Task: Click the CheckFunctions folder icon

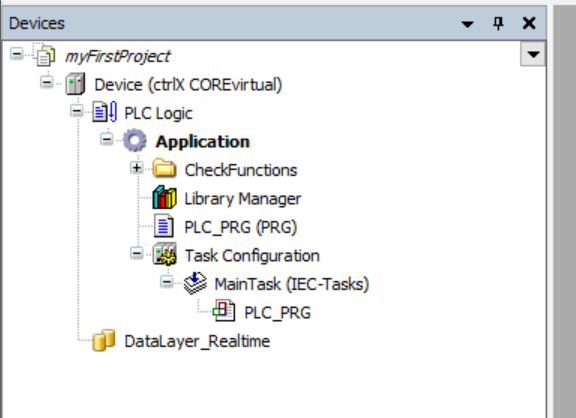Action: (x=164, y=169)
